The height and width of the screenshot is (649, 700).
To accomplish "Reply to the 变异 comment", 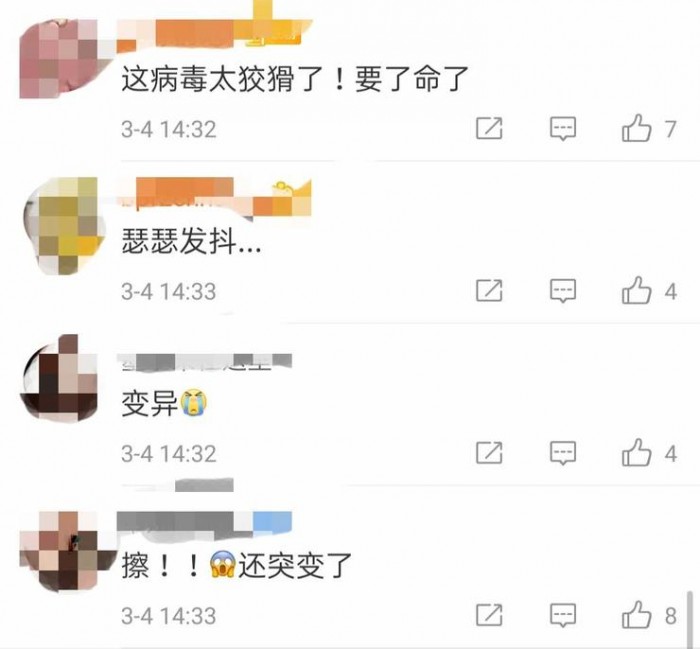I will (x=562, y=453).
